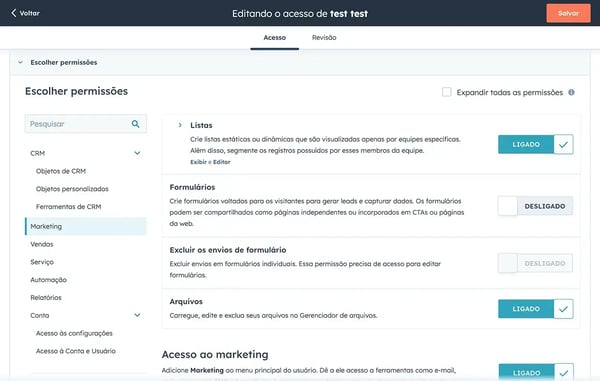Viewport: 600px width, 381px height.
Task: Collapse the Escolher permissões section chevron
Action: pos(21,62)
